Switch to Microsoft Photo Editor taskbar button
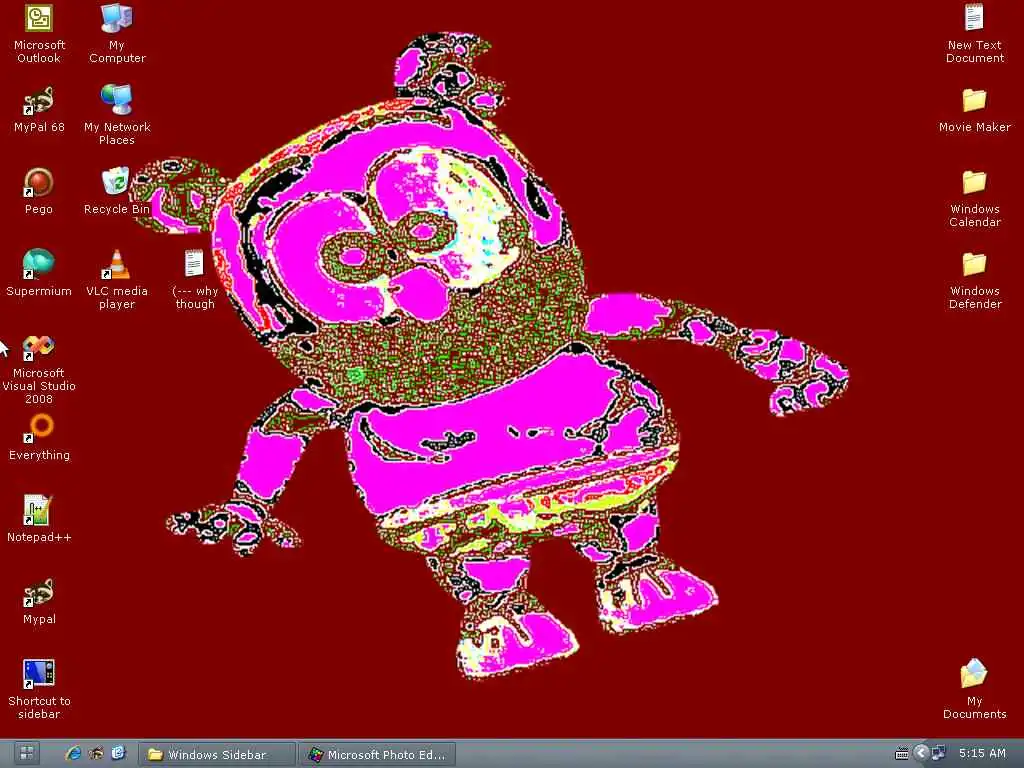 click(x=377, y=754)
